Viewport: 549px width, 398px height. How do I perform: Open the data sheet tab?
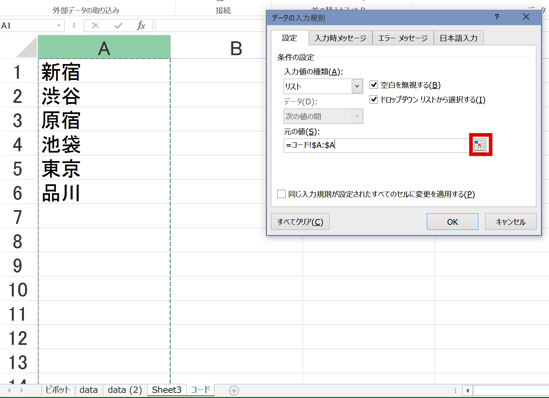[89, 390]
